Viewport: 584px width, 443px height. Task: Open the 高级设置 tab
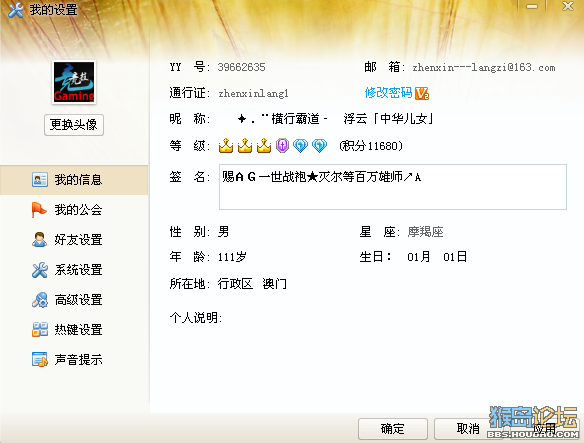pyautogui.click(x=74, y=300)
